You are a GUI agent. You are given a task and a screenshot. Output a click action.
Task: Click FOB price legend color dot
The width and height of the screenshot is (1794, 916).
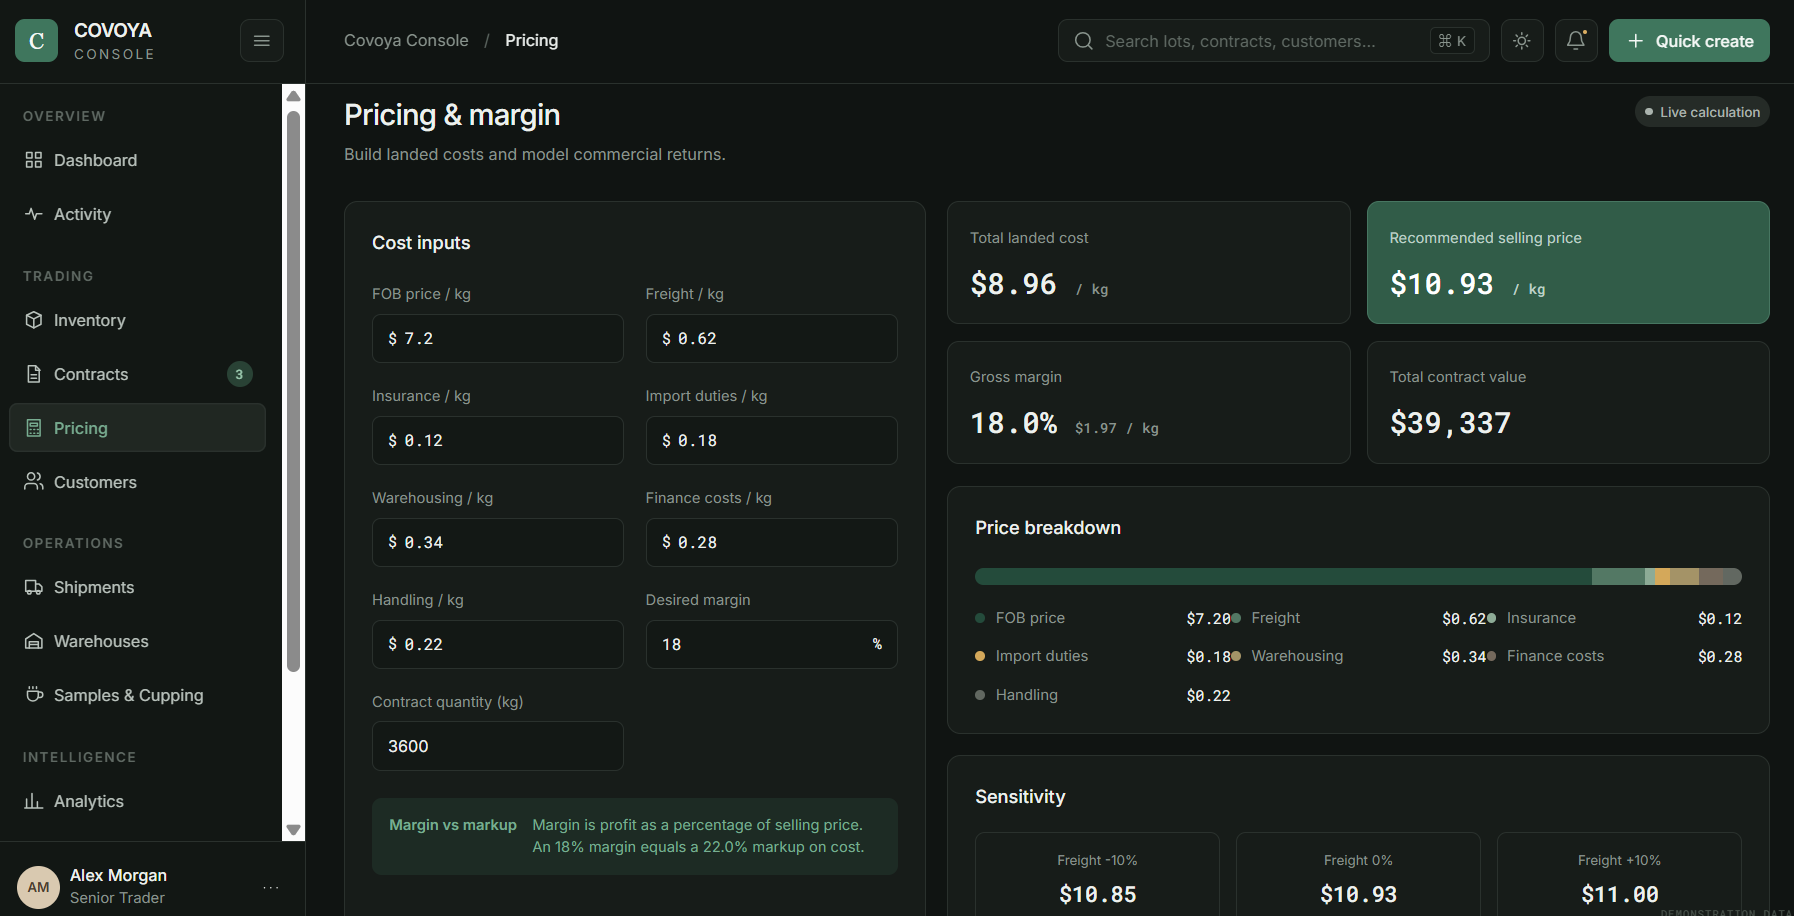point(980,618)
